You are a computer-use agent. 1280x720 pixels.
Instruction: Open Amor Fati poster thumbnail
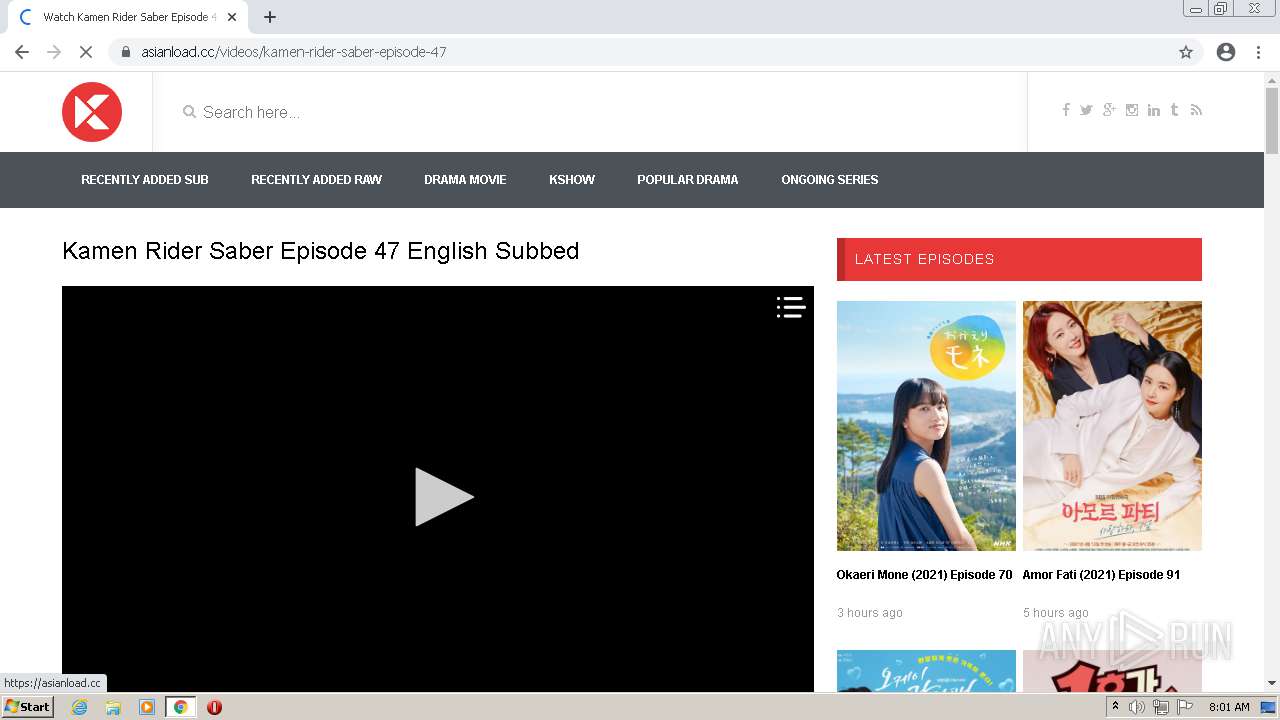click(1112, 426)
